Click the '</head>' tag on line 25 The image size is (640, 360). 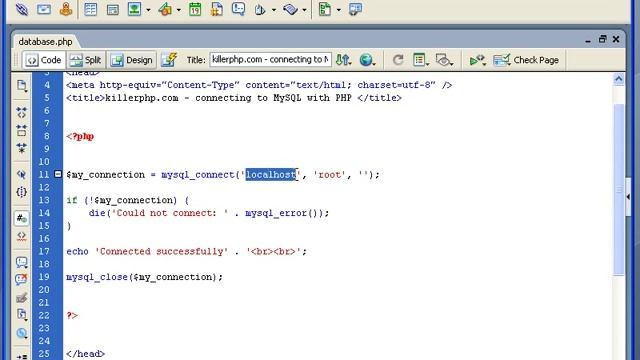85,353
